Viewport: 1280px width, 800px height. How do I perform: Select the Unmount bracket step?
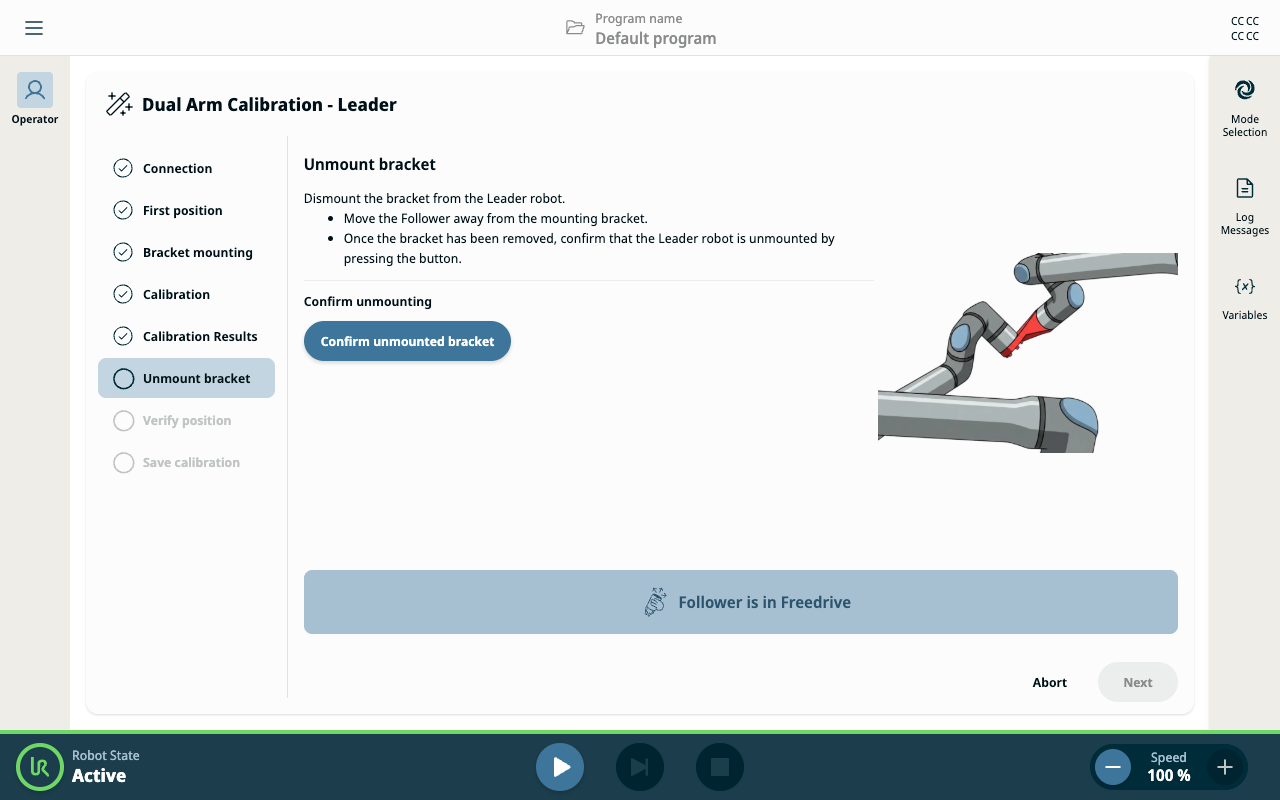pos(186,378)
